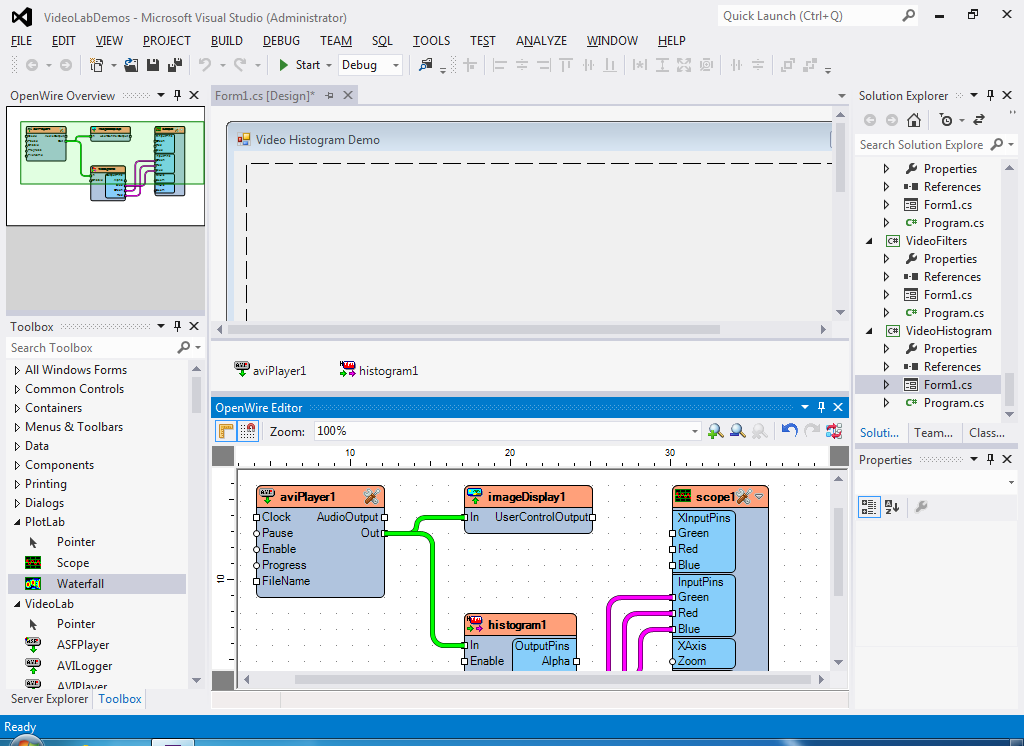This screenshot has width=1024, height=746.
Task: Collapse the VideoLab toolbox group
Action: (x=17, y=604)
